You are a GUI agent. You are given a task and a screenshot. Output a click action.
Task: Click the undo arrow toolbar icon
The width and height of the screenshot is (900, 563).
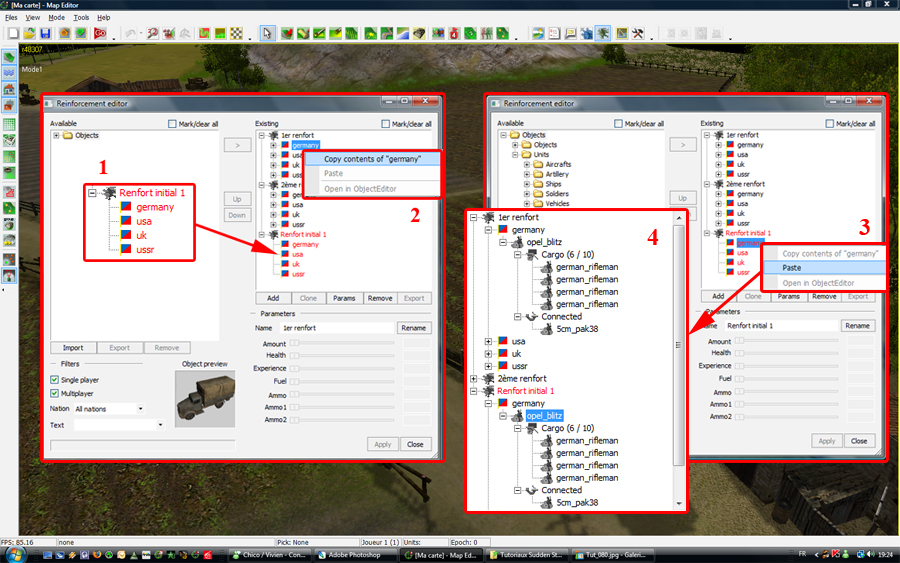coord(130,33)
